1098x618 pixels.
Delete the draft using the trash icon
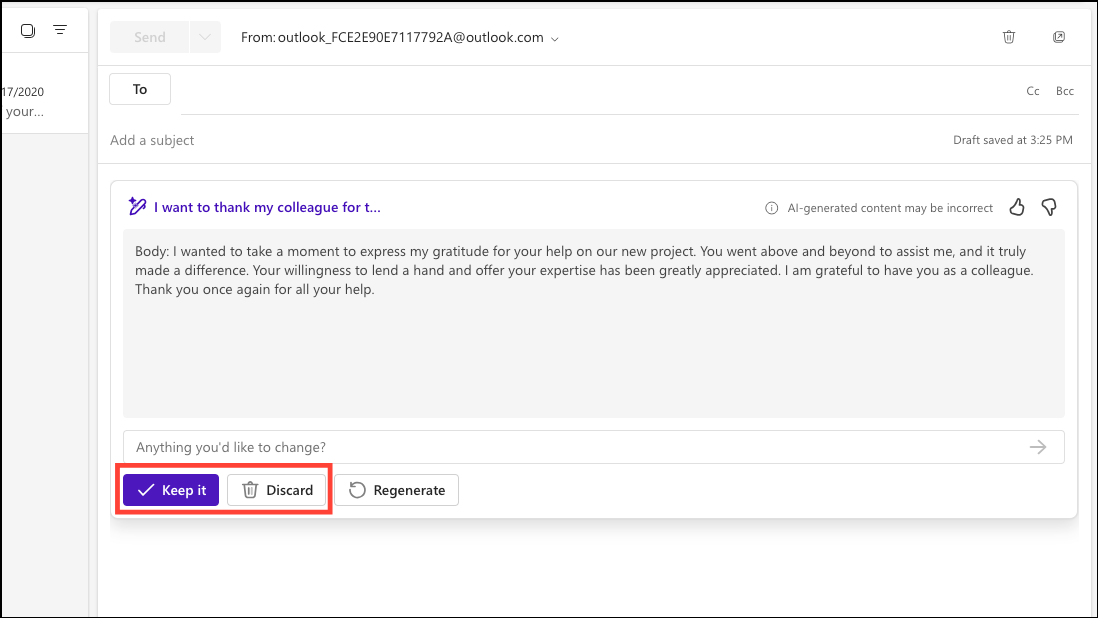click(1008, 36)
